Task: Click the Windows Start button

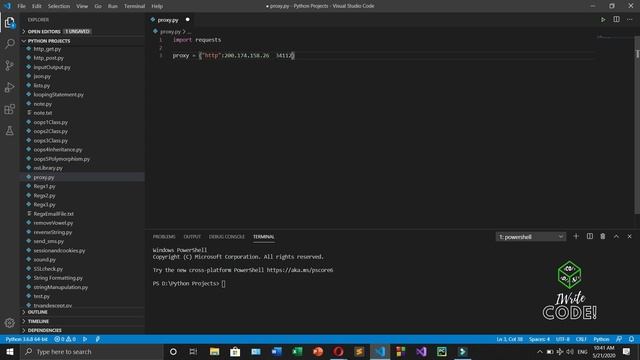Action: pyautogui.click(x=9, y=352)
